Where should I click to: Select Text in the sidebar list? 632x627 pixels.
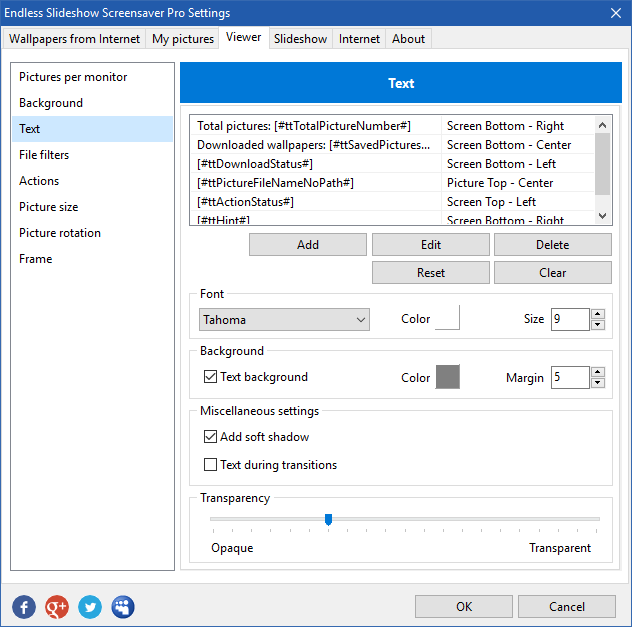tap(92, 129)
